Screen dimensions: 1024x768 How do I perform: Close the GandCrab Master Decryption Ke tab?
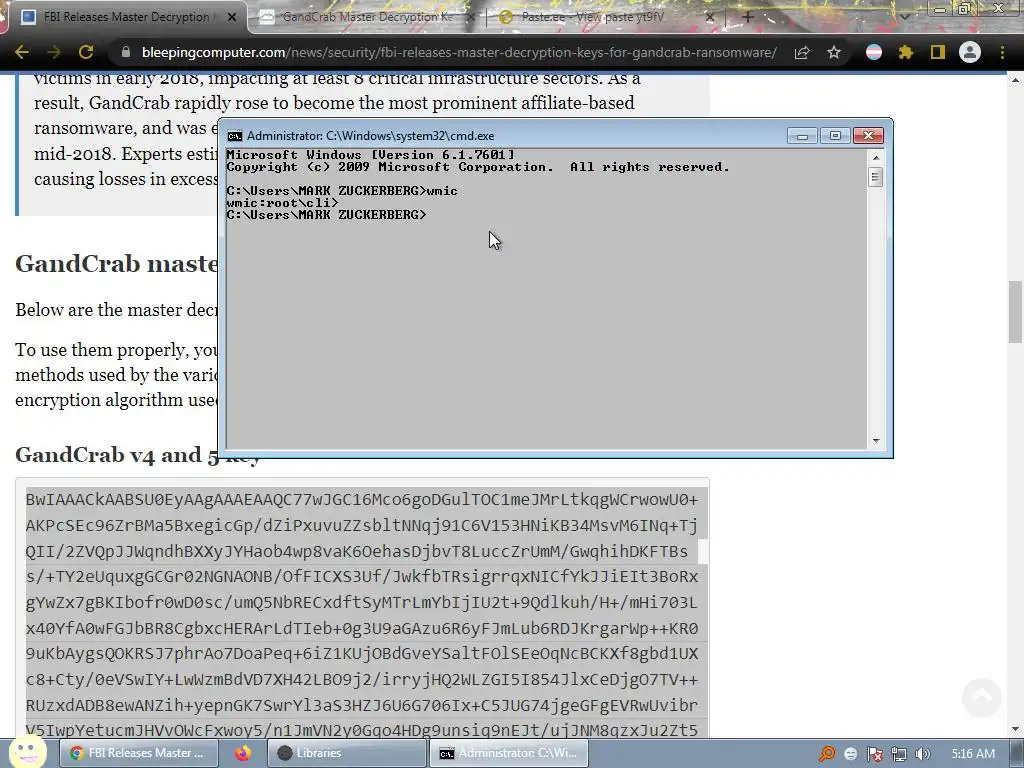click(x=471, y=18)
